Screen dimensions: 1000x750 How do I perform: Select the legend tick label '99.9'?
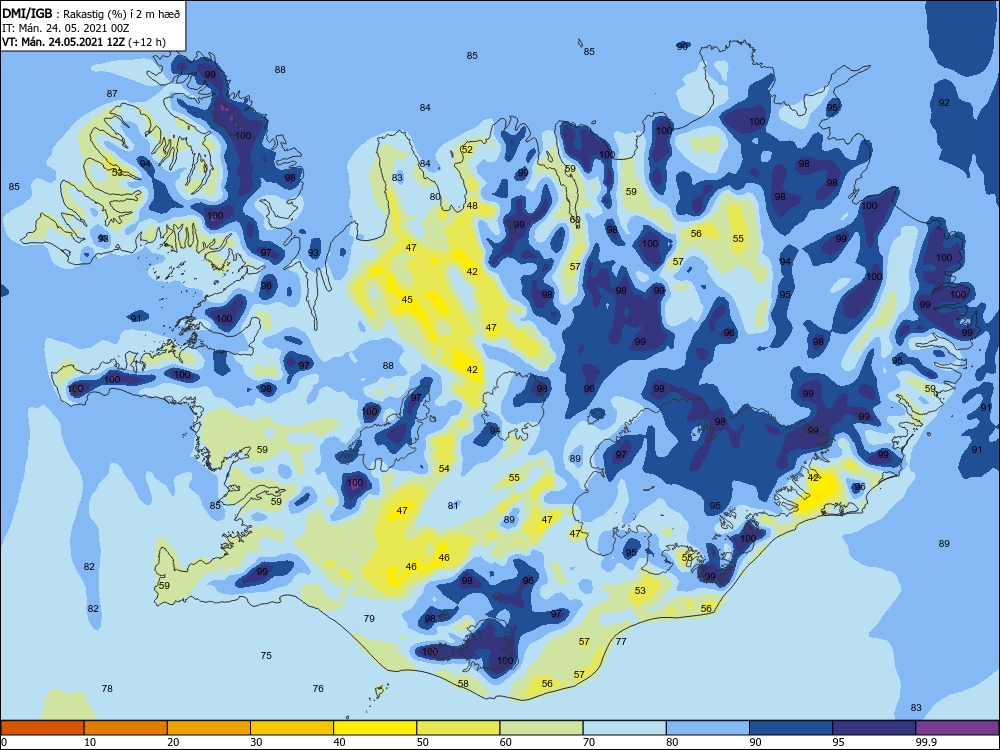tap(926, 742)
